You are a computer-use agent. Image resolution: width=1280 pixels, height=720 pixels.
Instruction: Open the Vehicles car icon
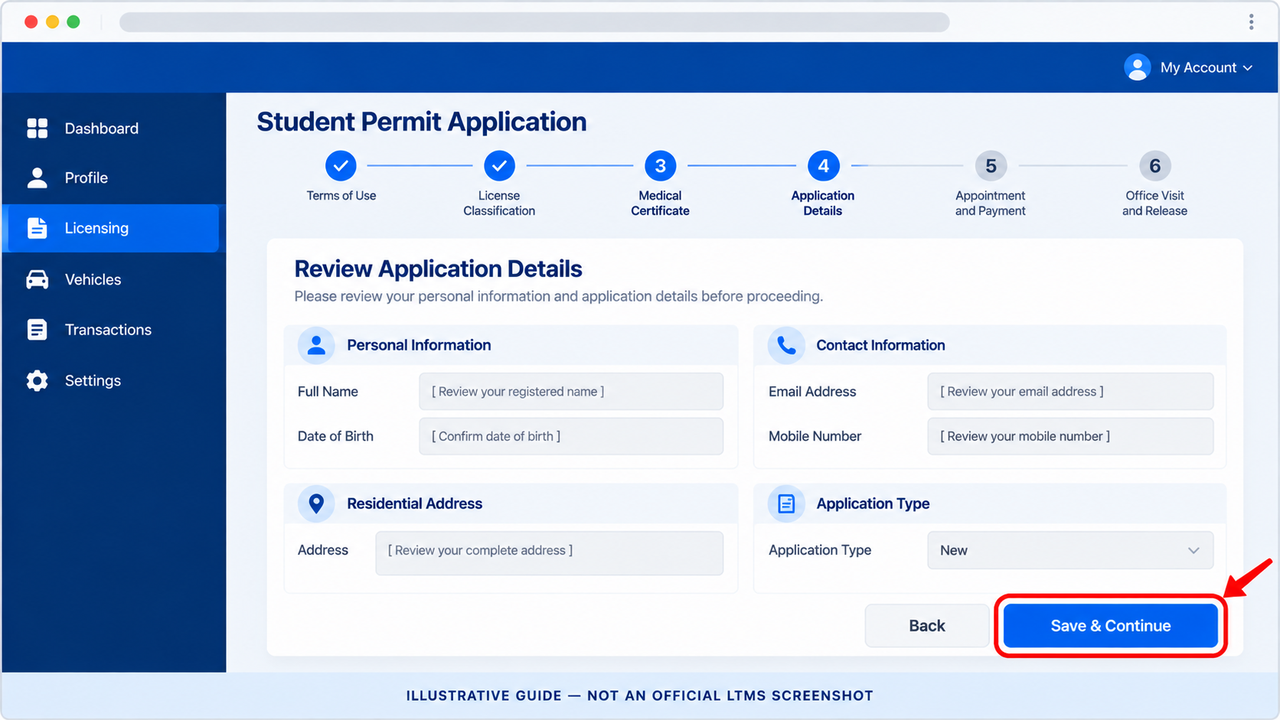point(37,279)
